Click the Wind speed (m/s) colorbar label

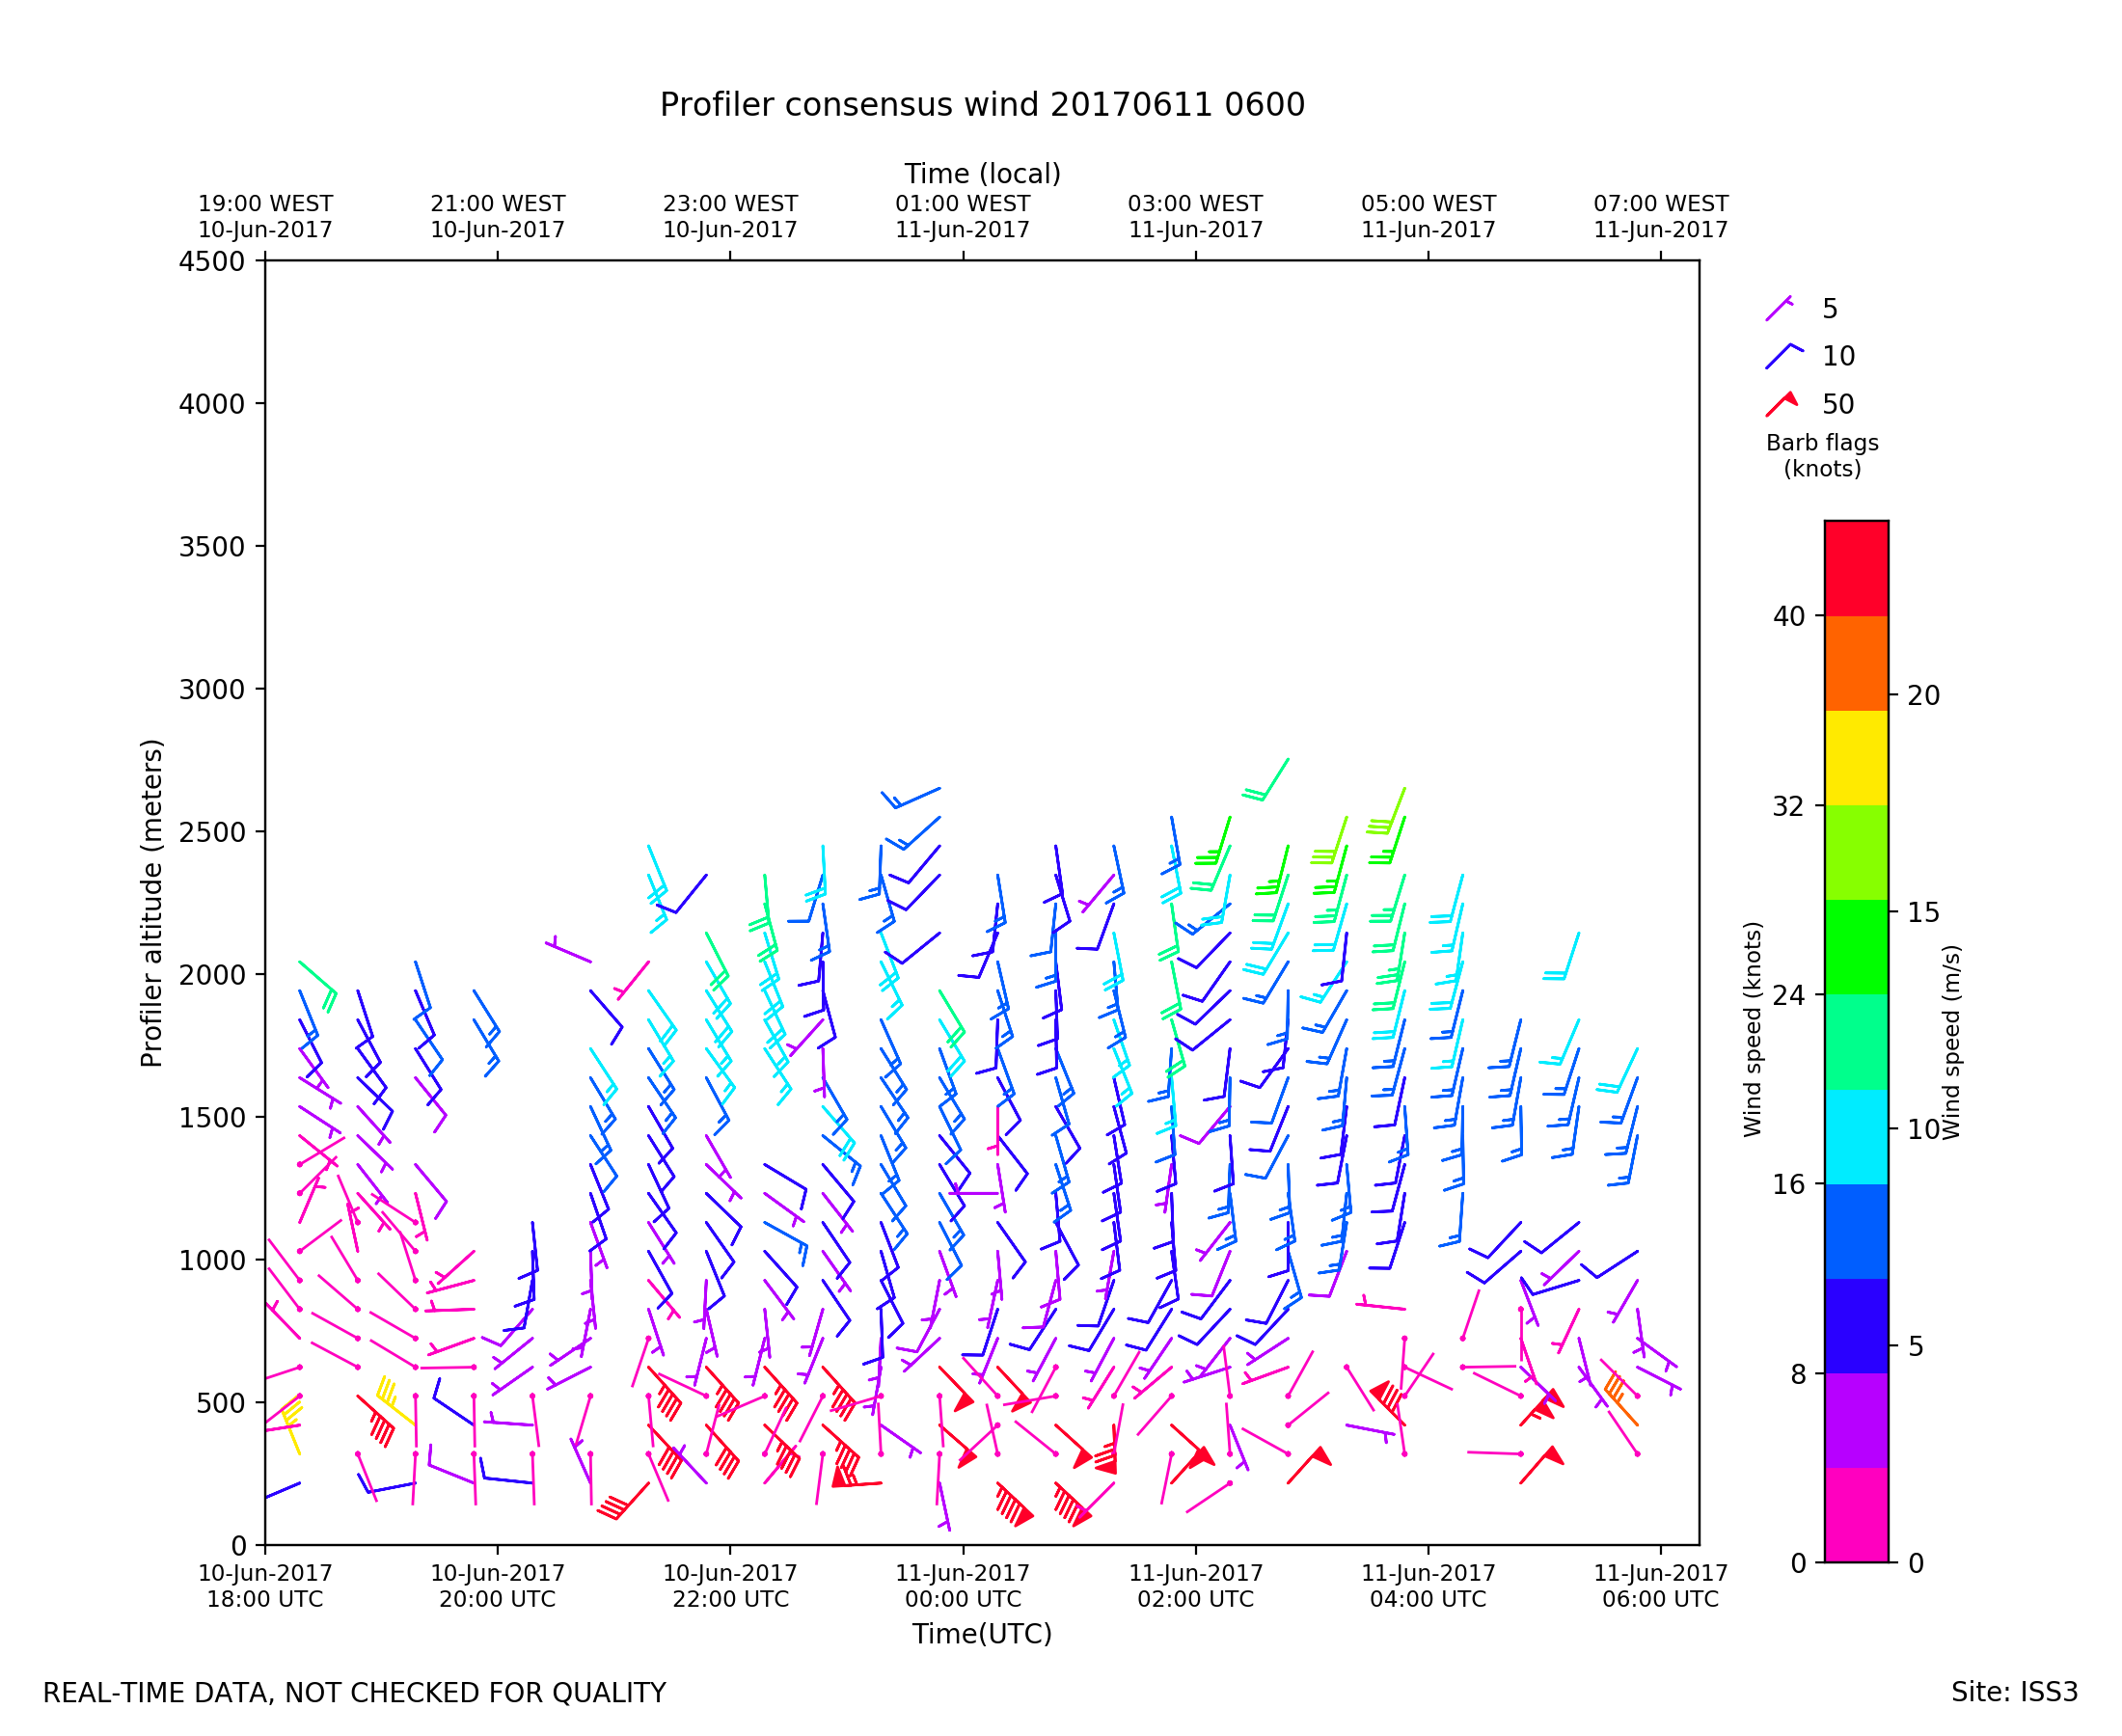point(1951,1042)
